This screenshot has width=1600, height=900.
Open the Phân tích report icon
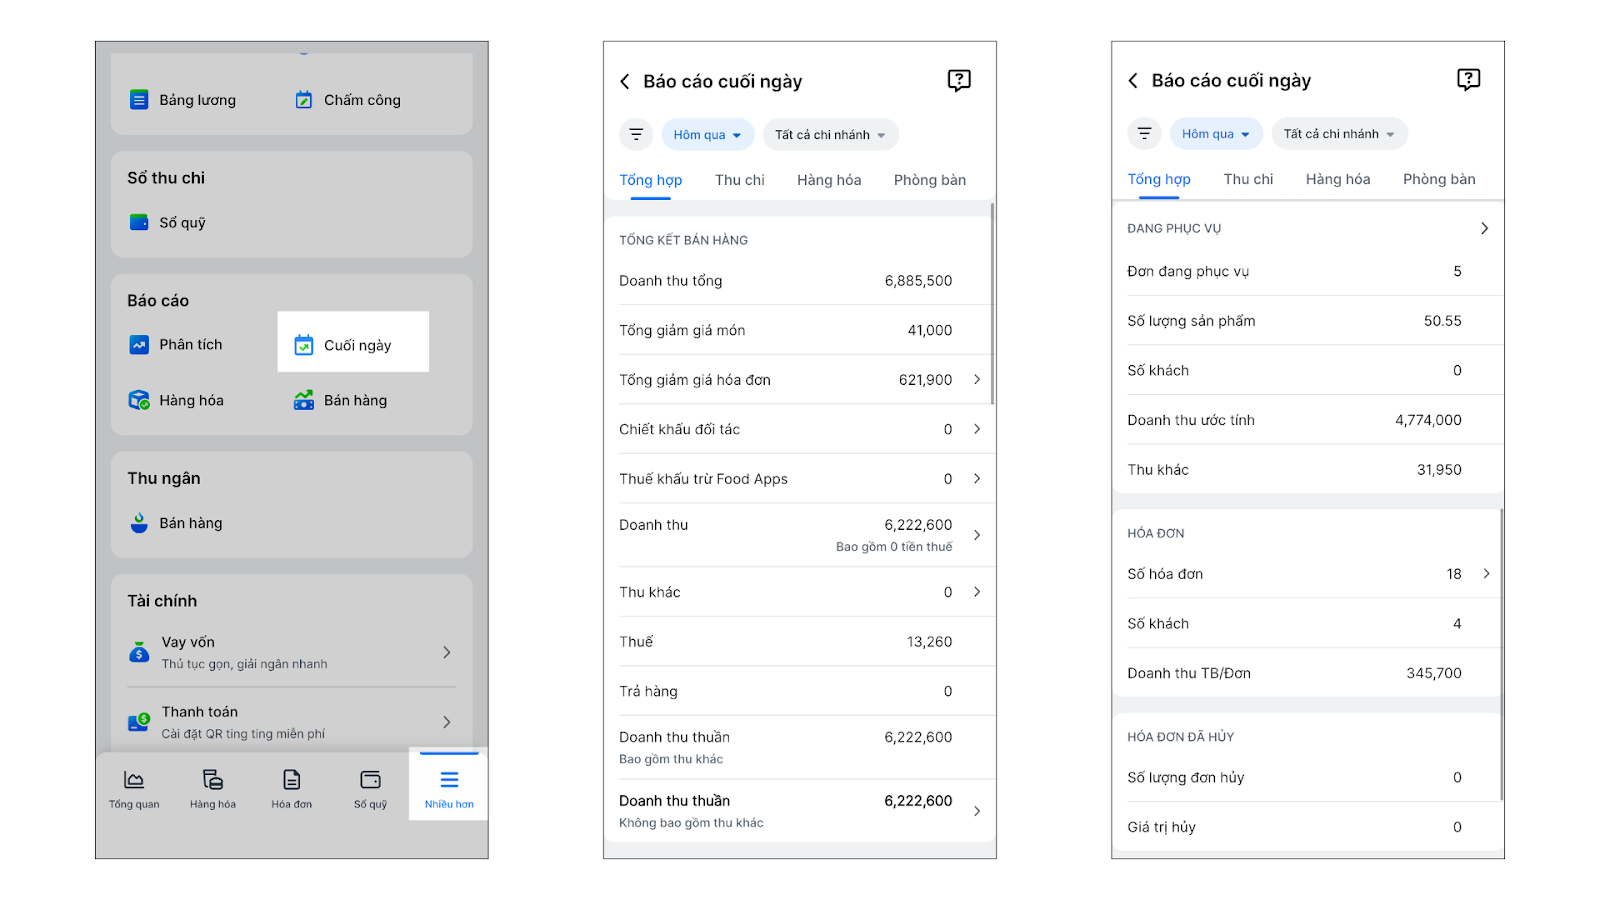[139, 345]
